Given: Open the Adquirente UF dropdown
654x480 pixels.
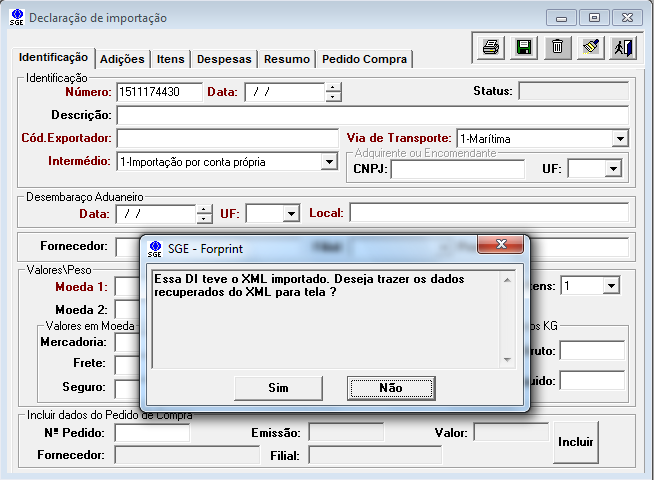Looking at the screenshot, I should tap(613, 170).
